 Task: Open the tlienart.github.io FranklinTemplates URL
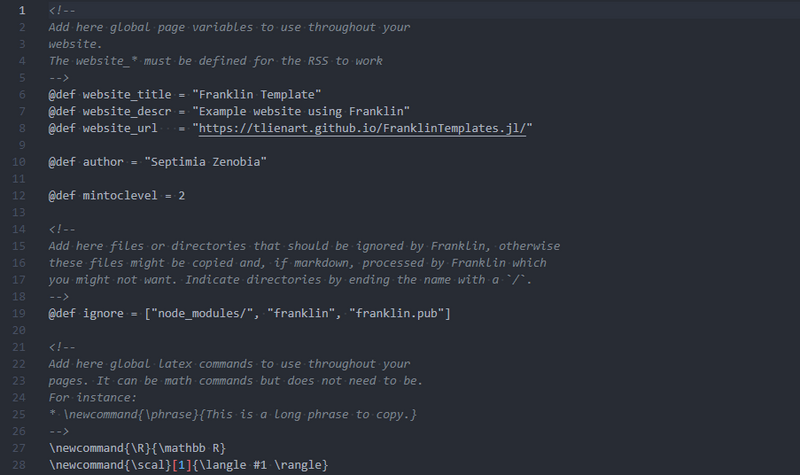click(364, 128)
